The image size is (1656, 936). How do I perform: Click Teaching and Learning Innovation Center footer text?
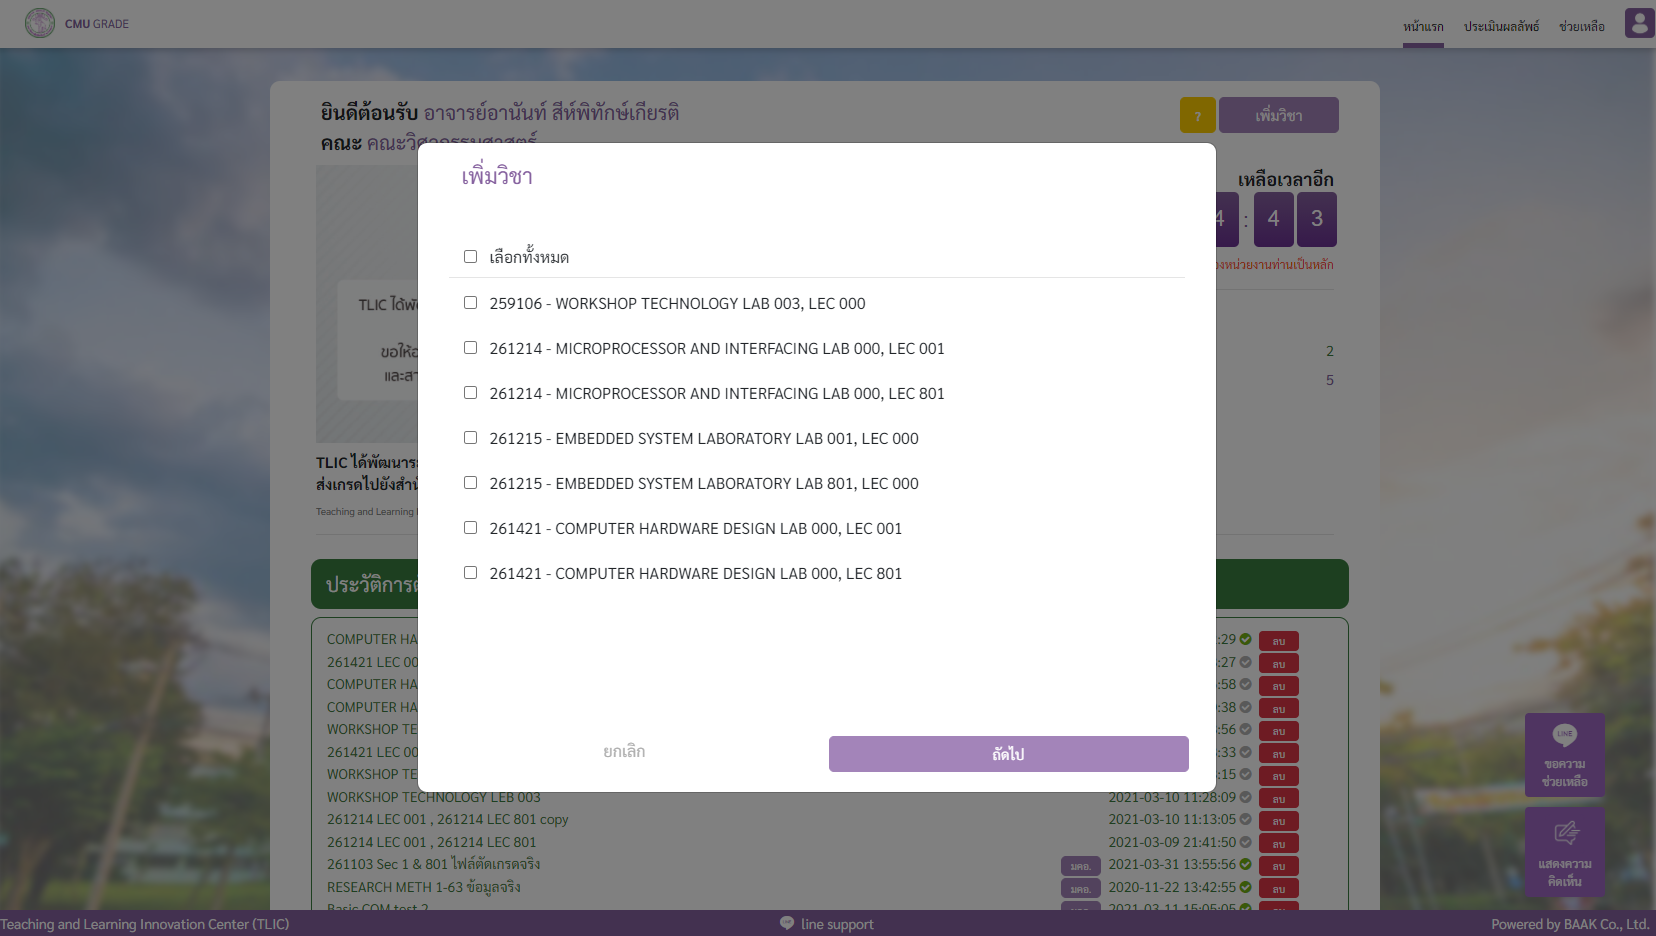pos(145,924)
